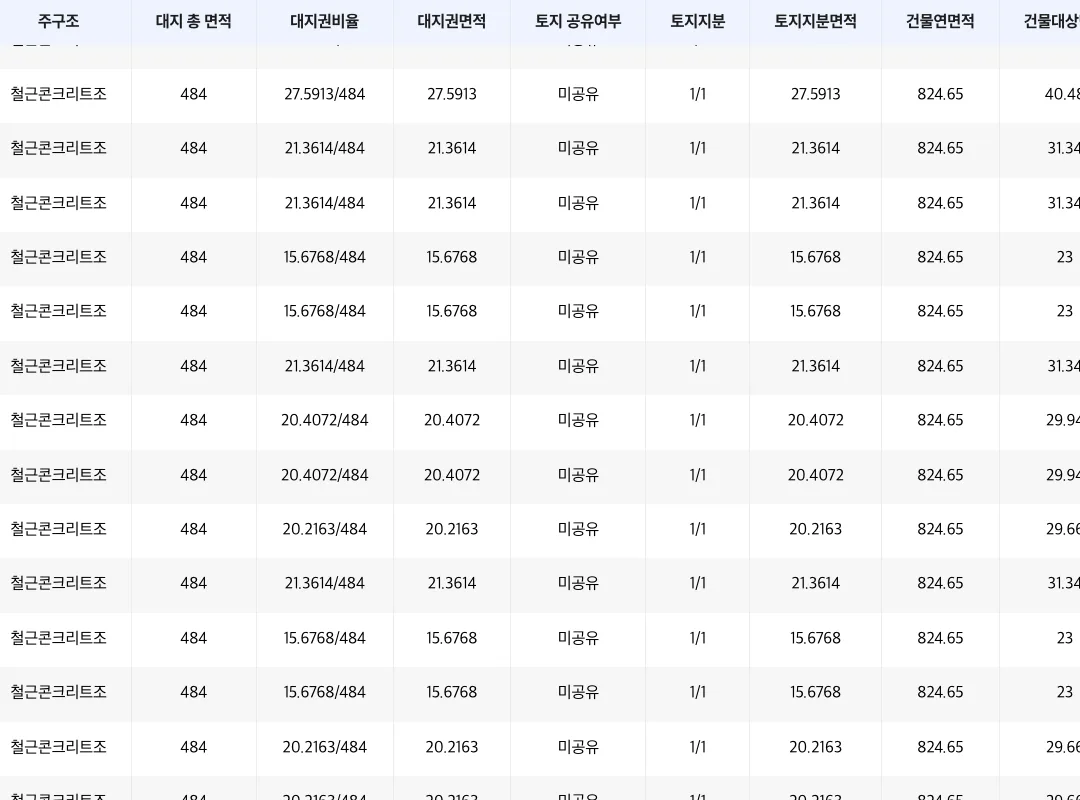Screen dimensions: 1080x800
Task: Select the 27.5913/484 ratio cell
Action: point(324,94)
